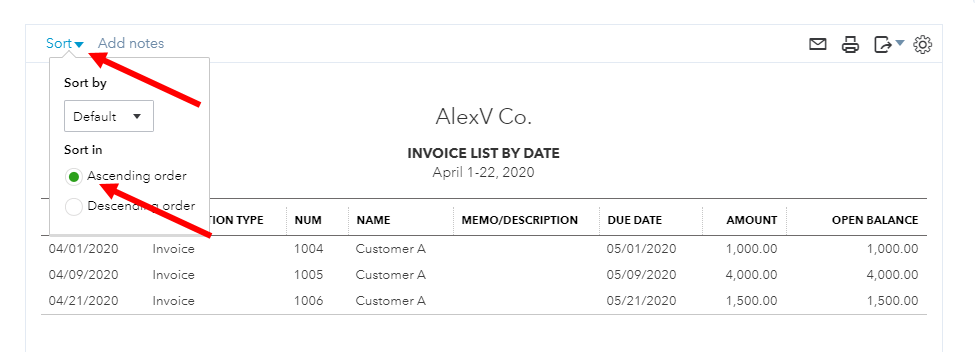
Task: Open the 04/09/2020 invoice date cell
Action: [83, 275]
